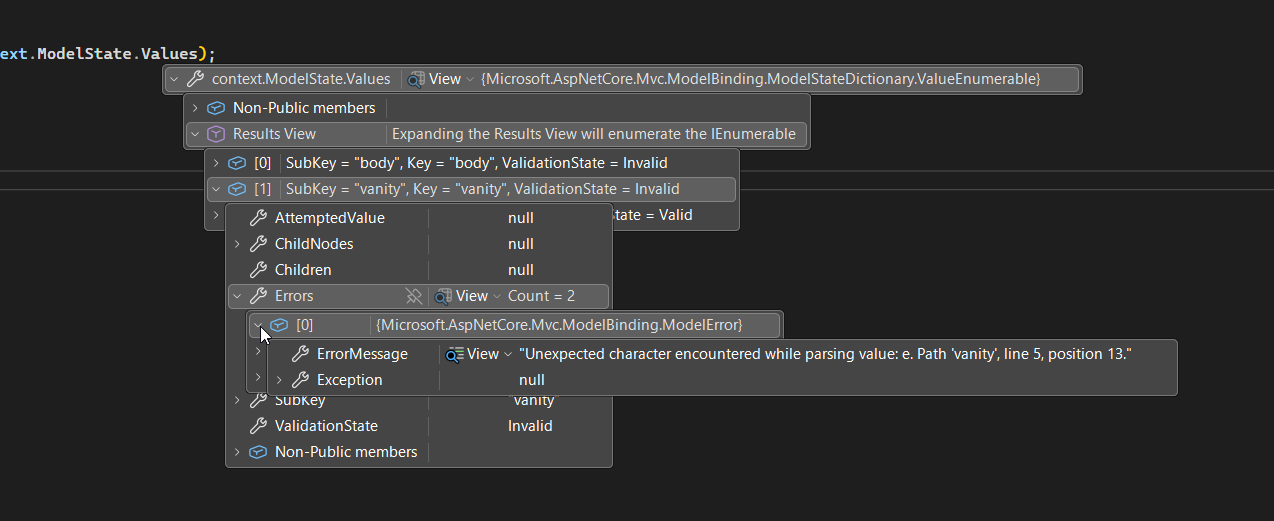Viewport: 1274px width, 521px height.
Task: Select the bottom Non-Public members row
Action: click(345, 452)
